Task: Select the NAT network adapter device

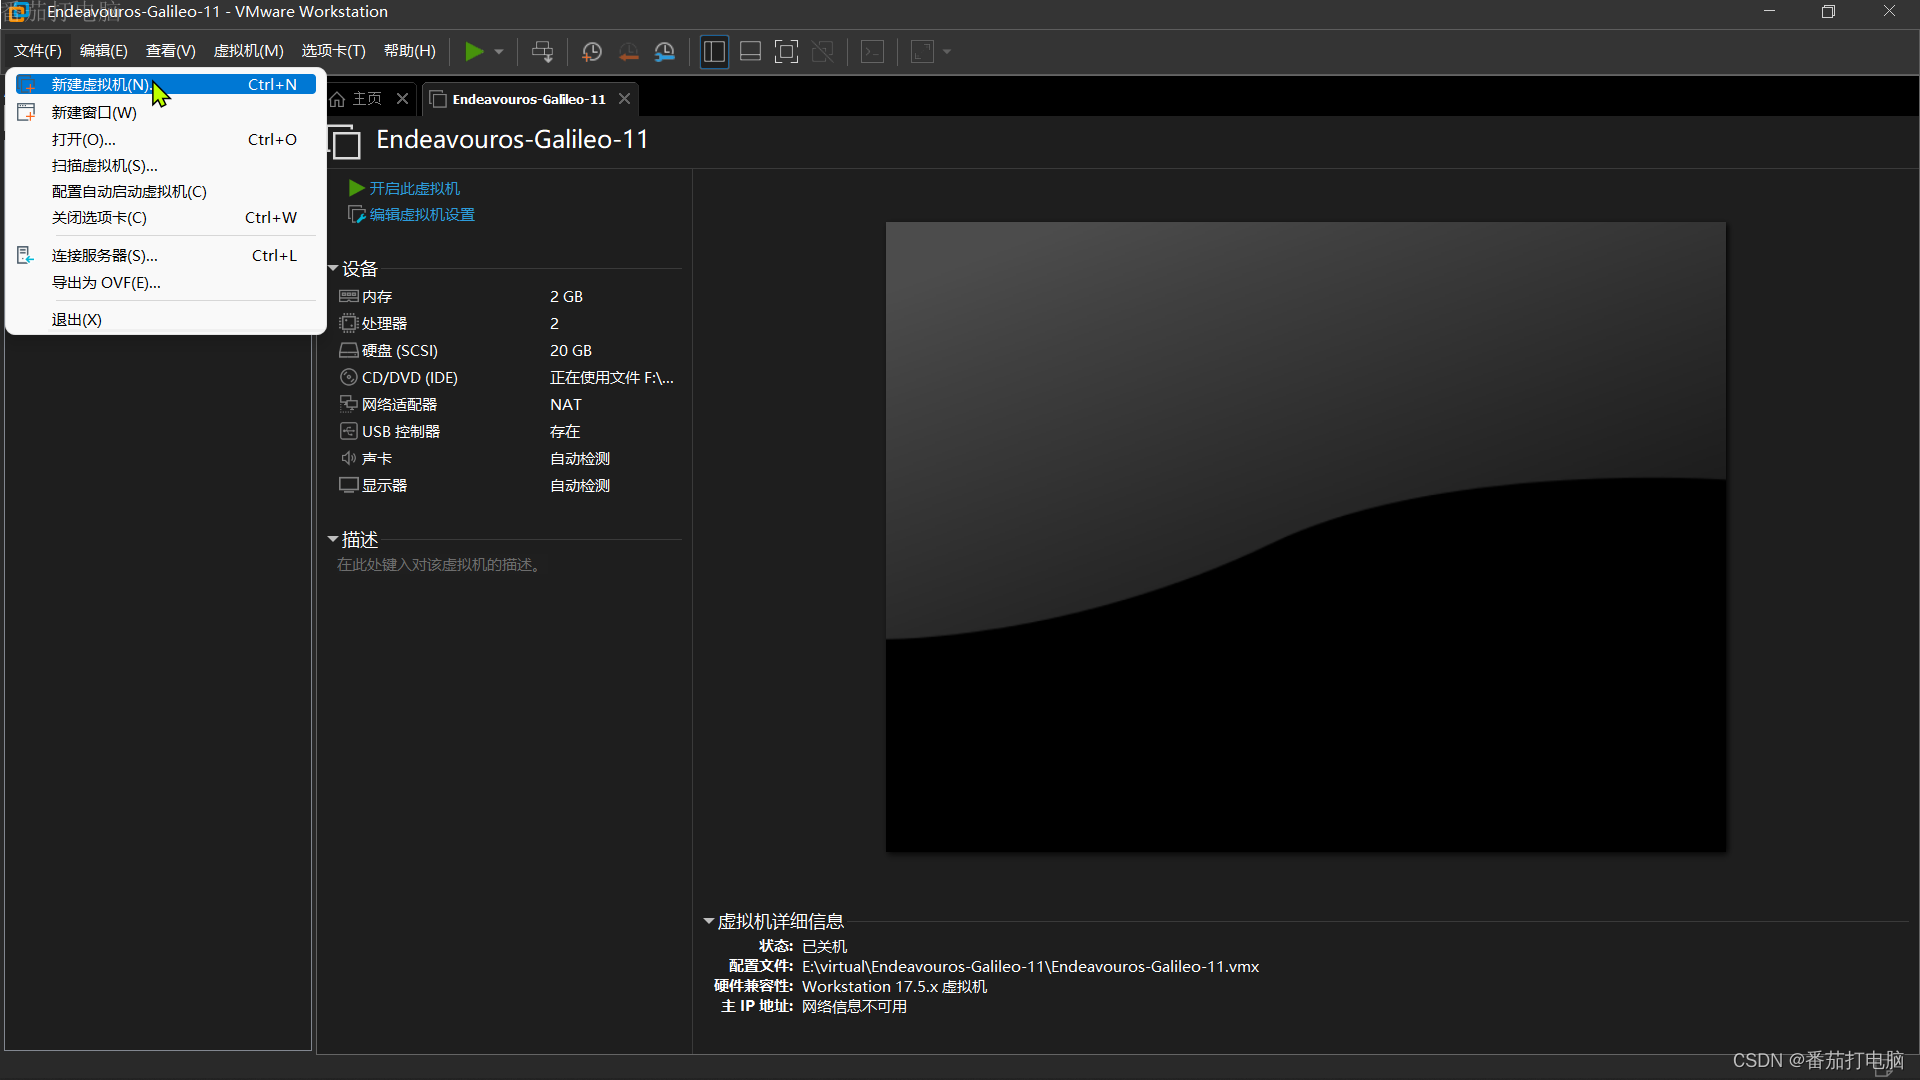Action: 398,404
